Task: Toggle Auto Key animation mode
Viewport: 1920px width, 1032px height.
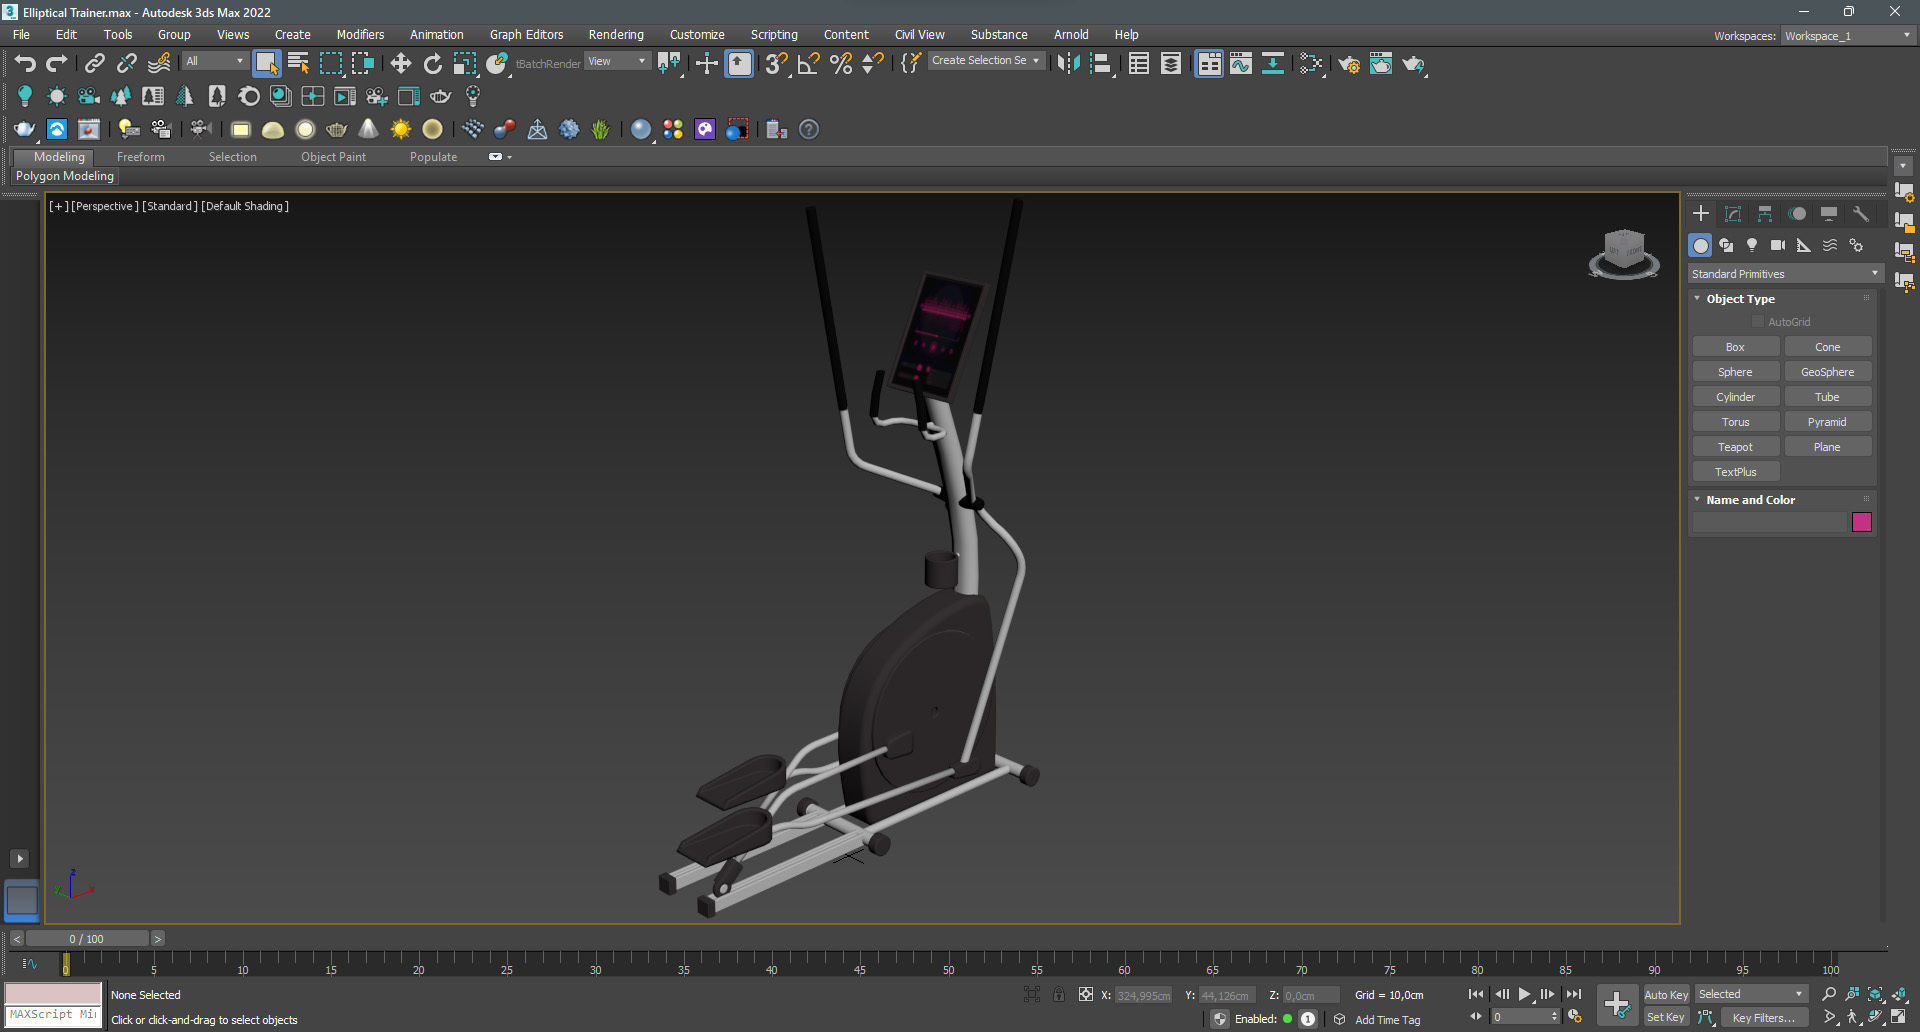Action: tap(1666, 994)
